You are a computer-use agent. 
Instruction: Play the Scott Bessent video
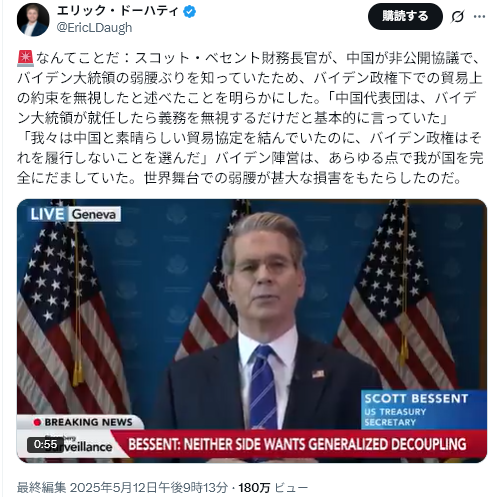pyautogui.click(x=252, y=331)
